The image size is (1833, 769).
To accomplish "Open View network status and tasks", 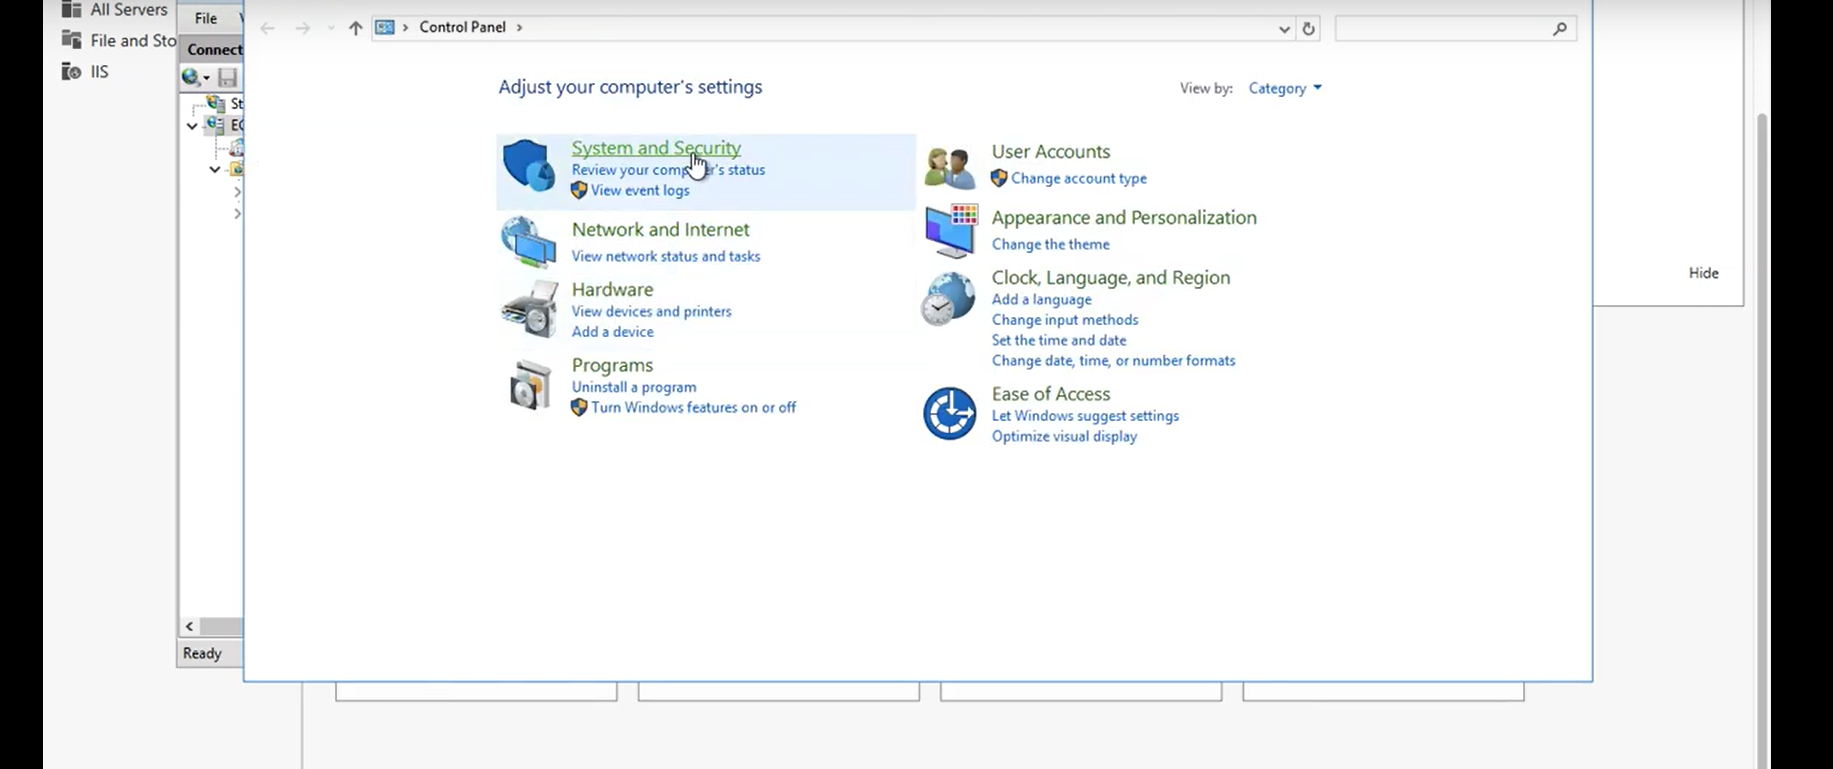I will [x=666, y=256].
